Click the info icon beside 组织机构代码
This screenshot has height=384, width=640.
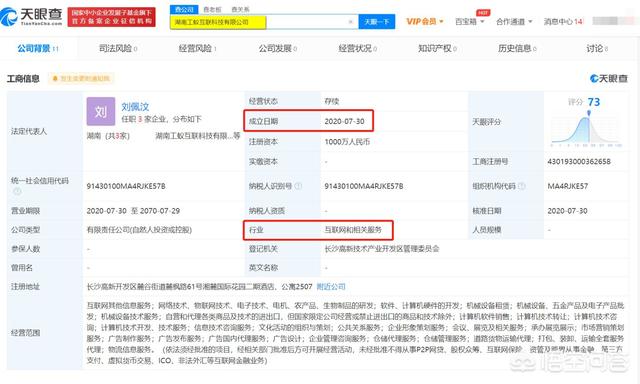522,186
